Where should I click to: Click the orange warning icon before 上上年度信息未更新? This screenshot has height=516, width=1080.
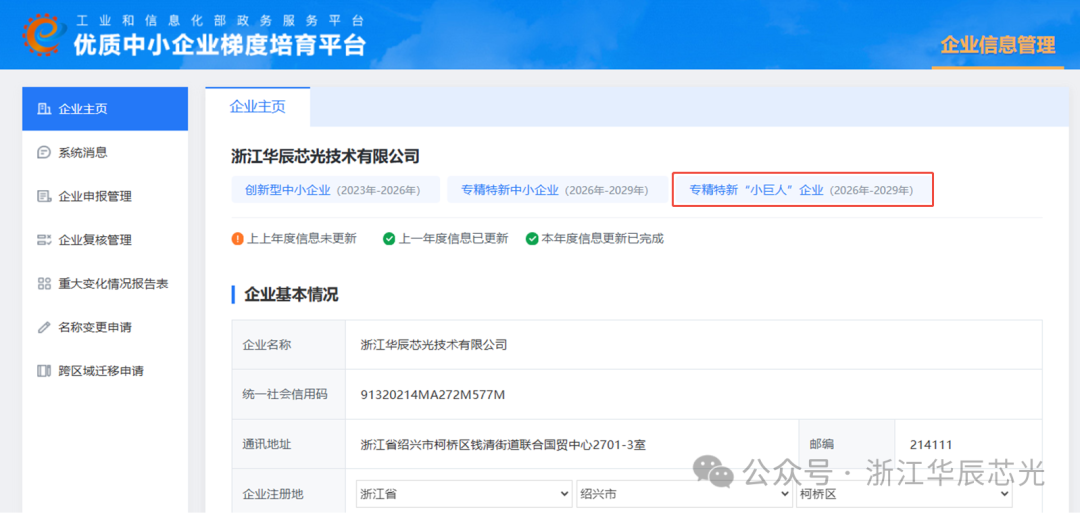click(x=238, y=239)
